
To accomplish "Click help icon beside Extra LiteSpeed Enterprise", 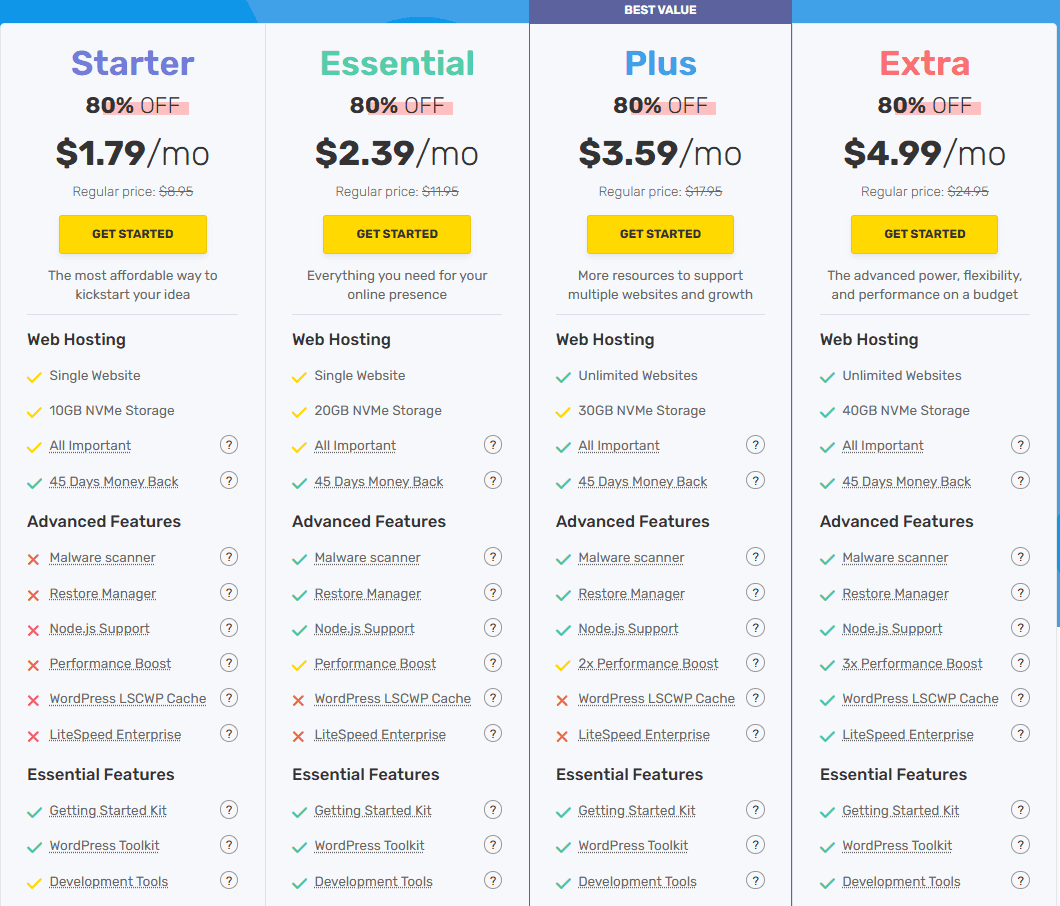I will tap(1020, 734).
